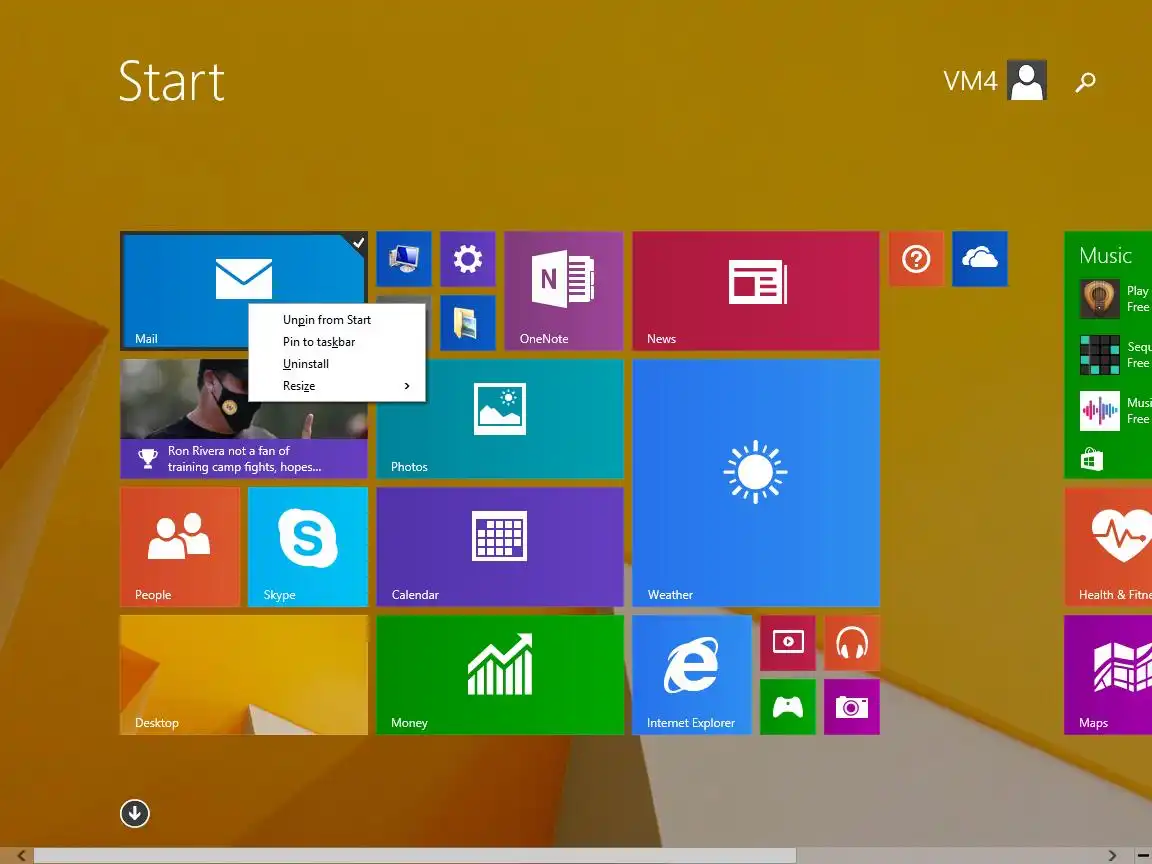Open the PC settings gear tile
1152x864 pixels.
pos(467,259)
